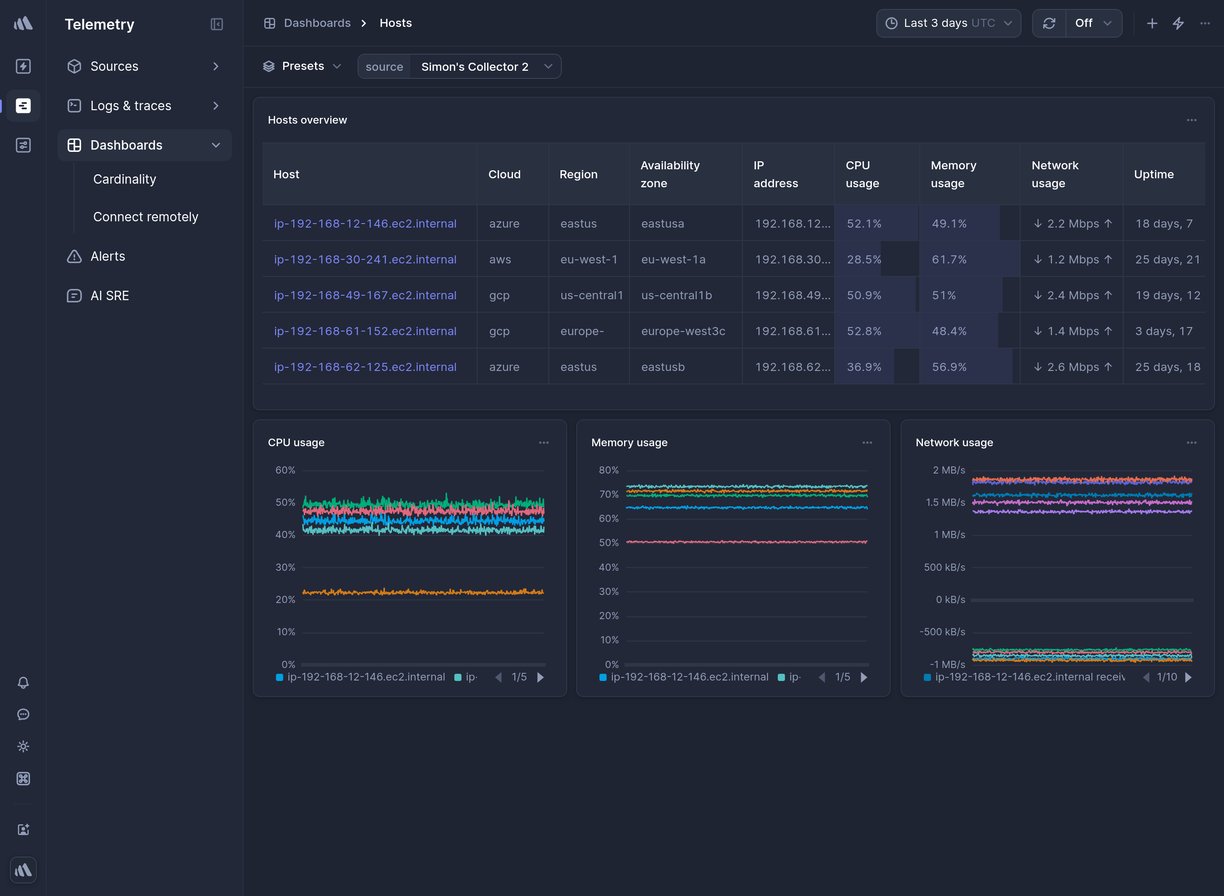This screenshot has width=1224, height=896.
Task: Open the source Simon's Collector 2 dropdown
Action: (485, 66)
